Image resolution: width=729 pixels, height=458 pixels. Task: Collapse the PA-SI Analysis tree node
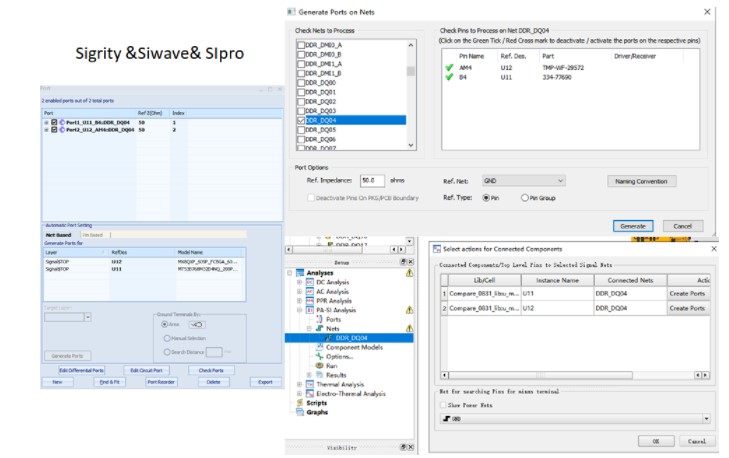299,310
